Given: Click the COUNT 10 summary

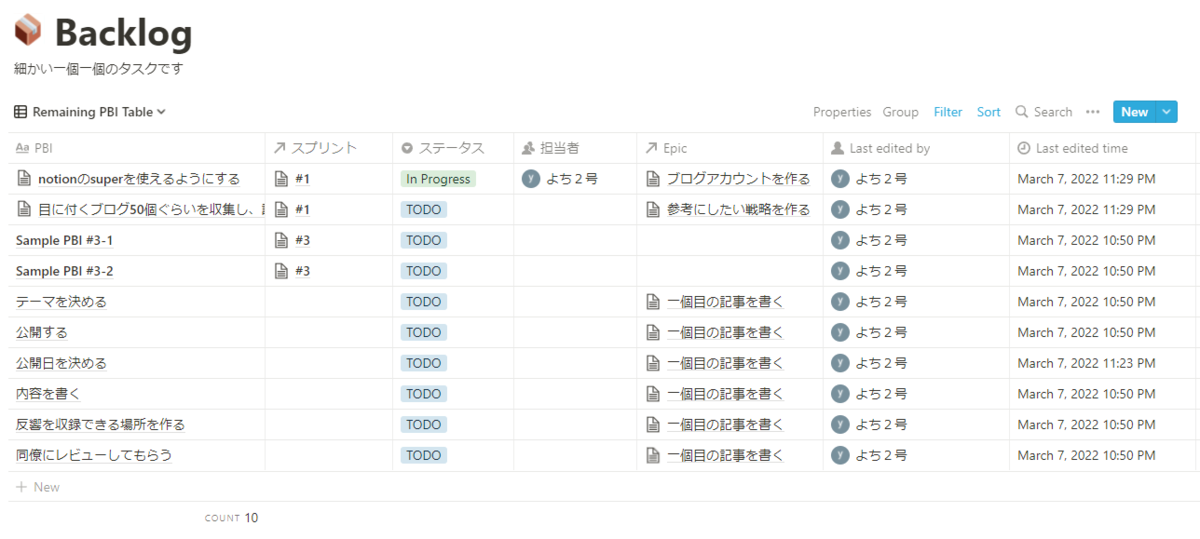Looking at the screenshot, I should click(x=231, y=518).
